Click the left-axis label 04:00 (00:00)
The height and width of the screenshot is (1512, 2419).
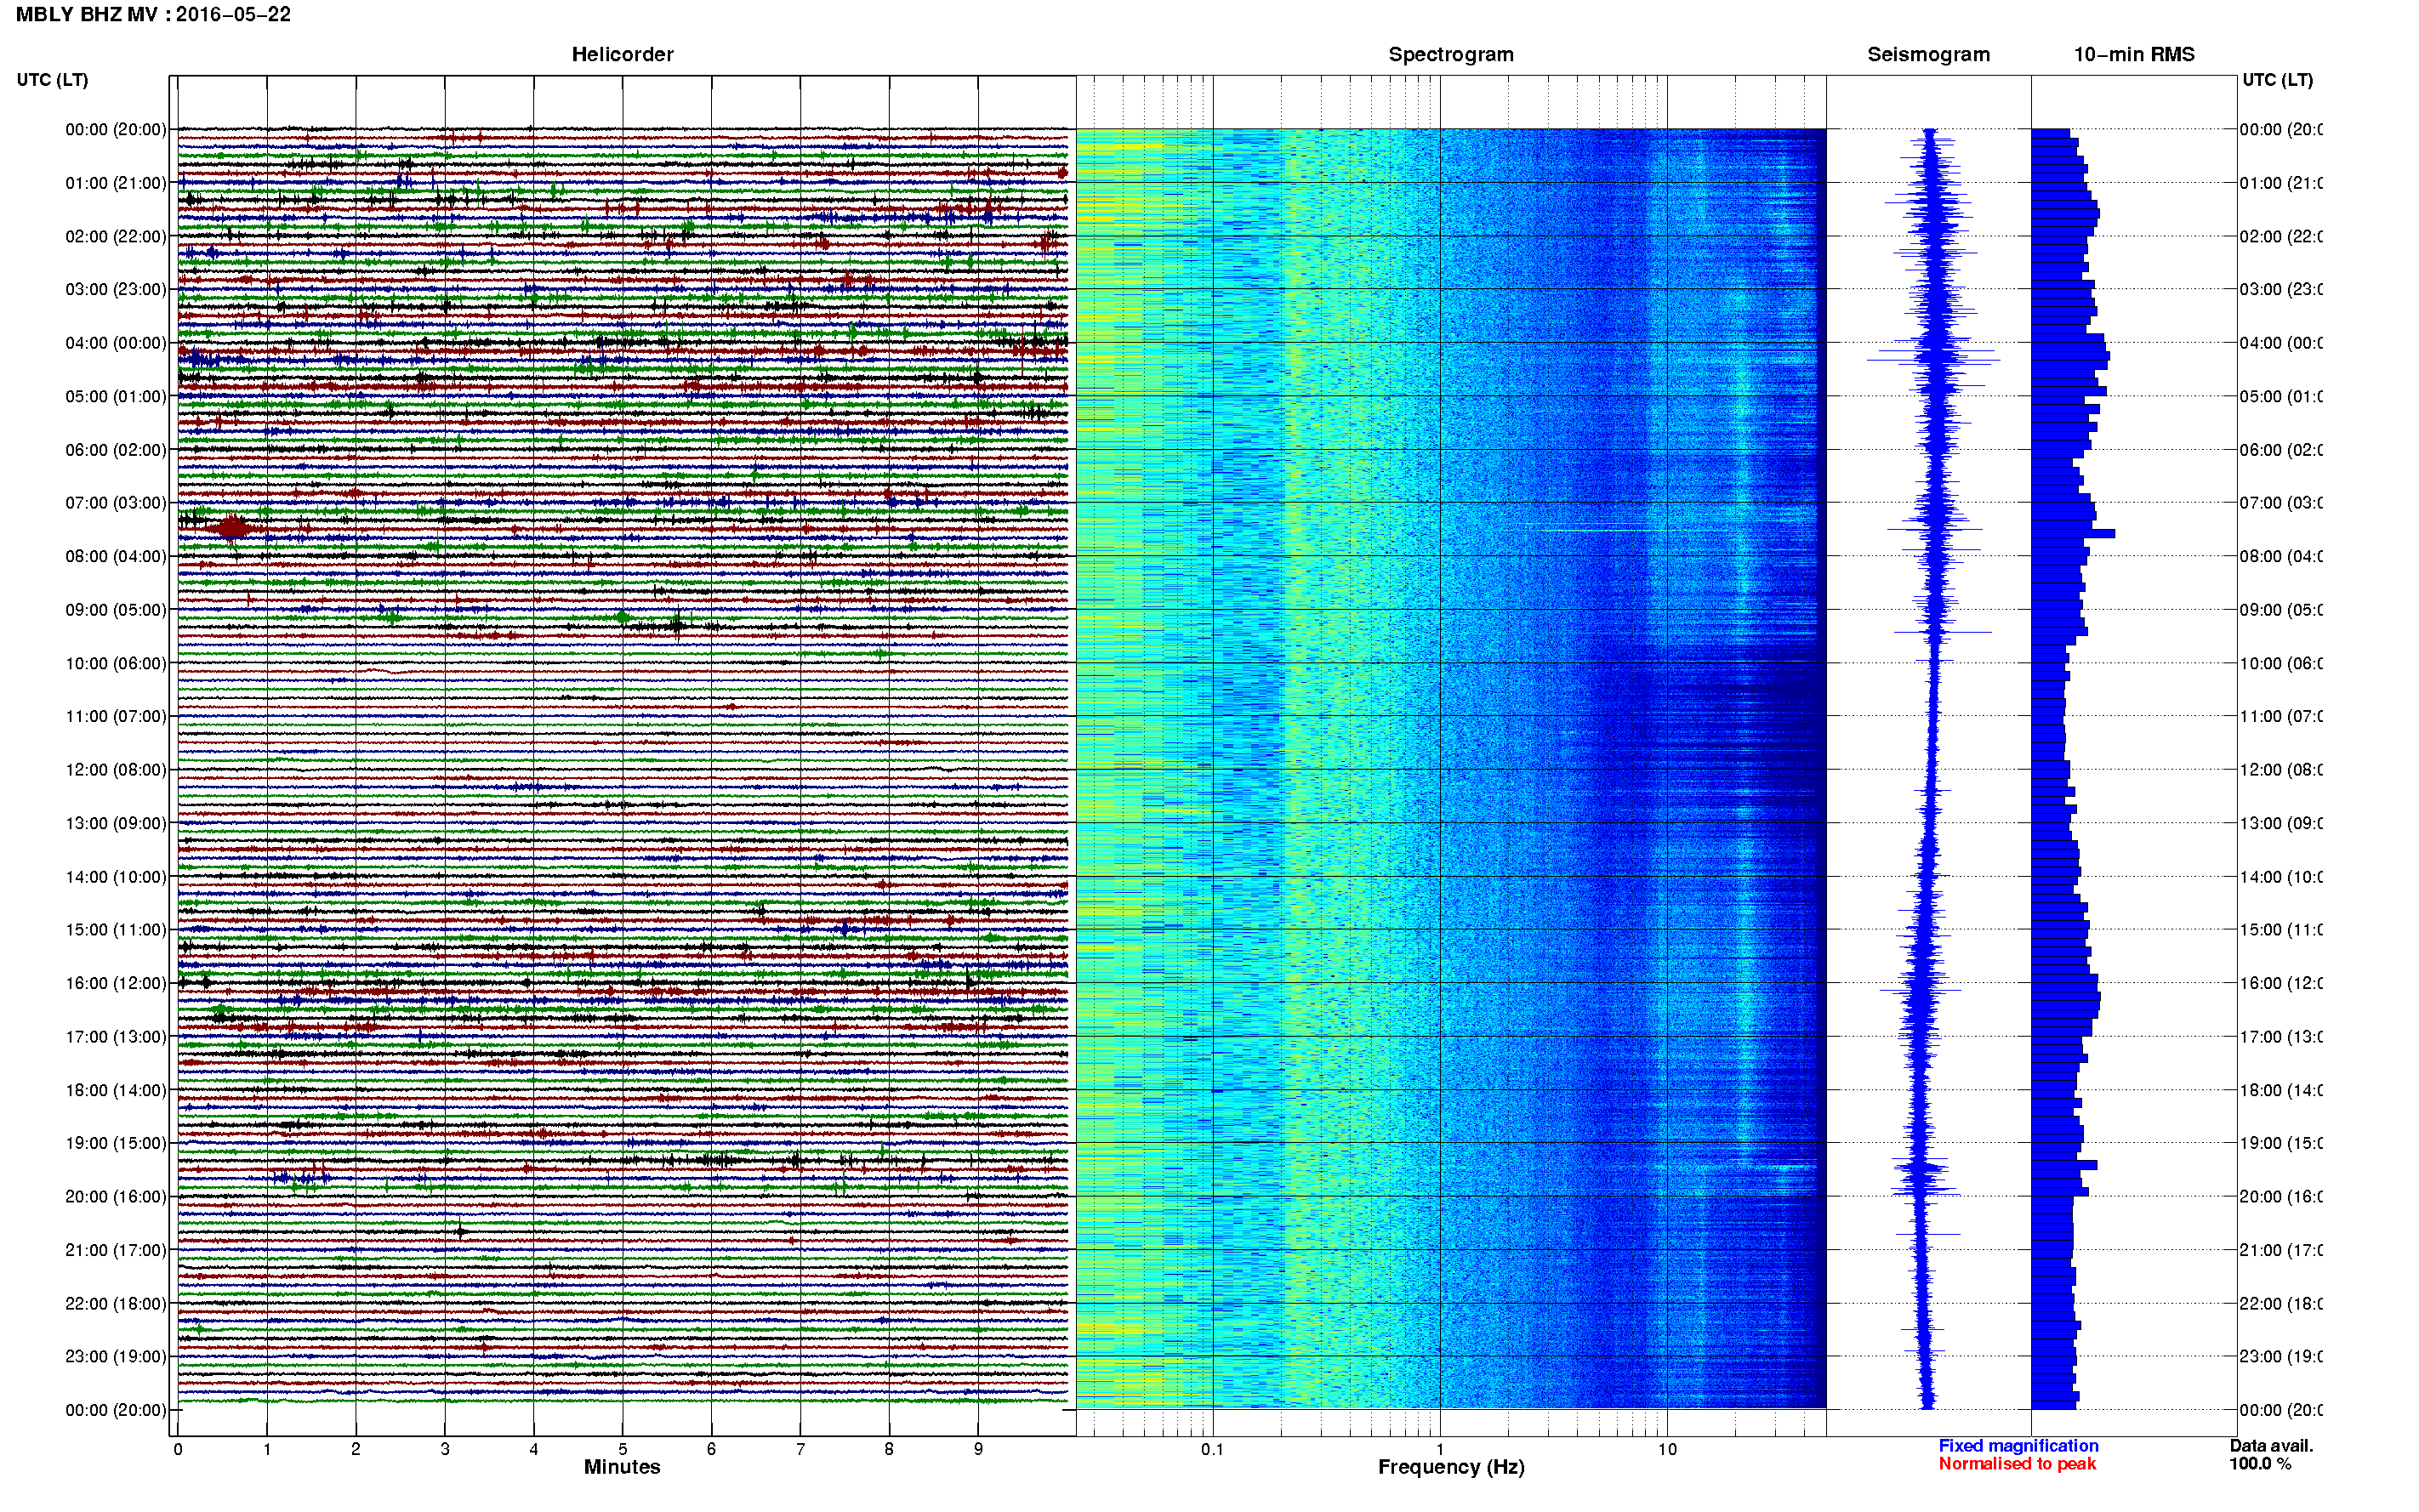point(116,343)
